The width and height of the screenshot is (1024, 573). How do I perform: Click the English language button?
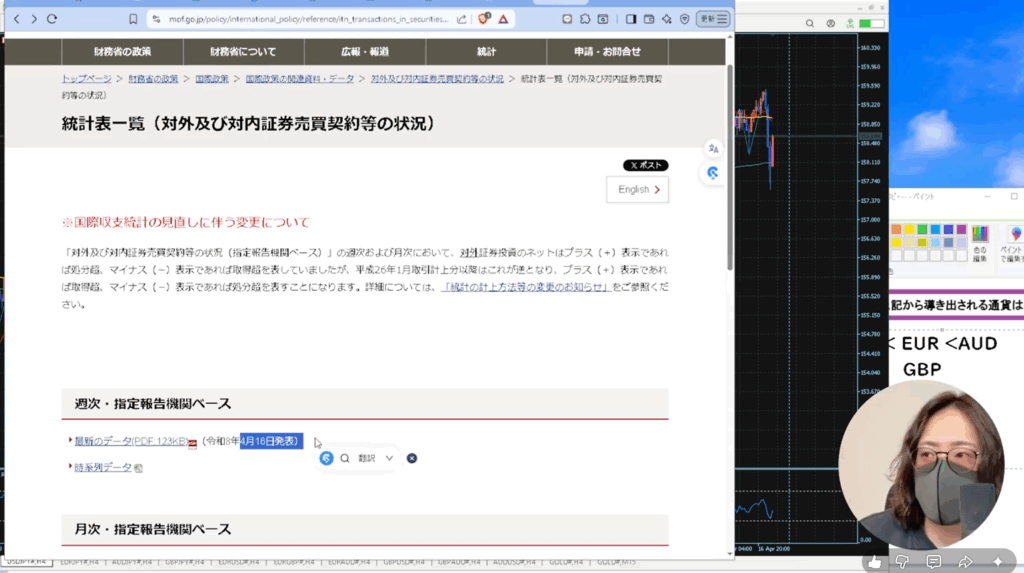637,189
